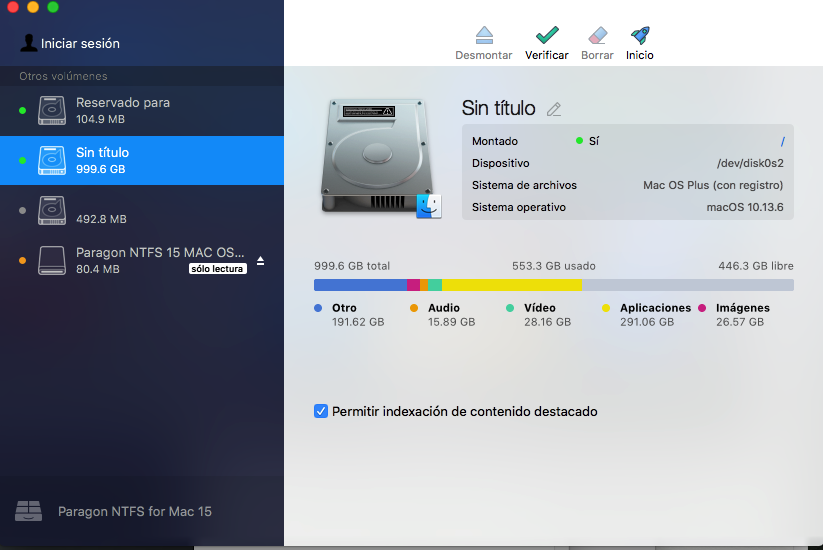Click the Desmontar eject icon
This screenshot has width=823, height=550.
(x=484, y=35)
